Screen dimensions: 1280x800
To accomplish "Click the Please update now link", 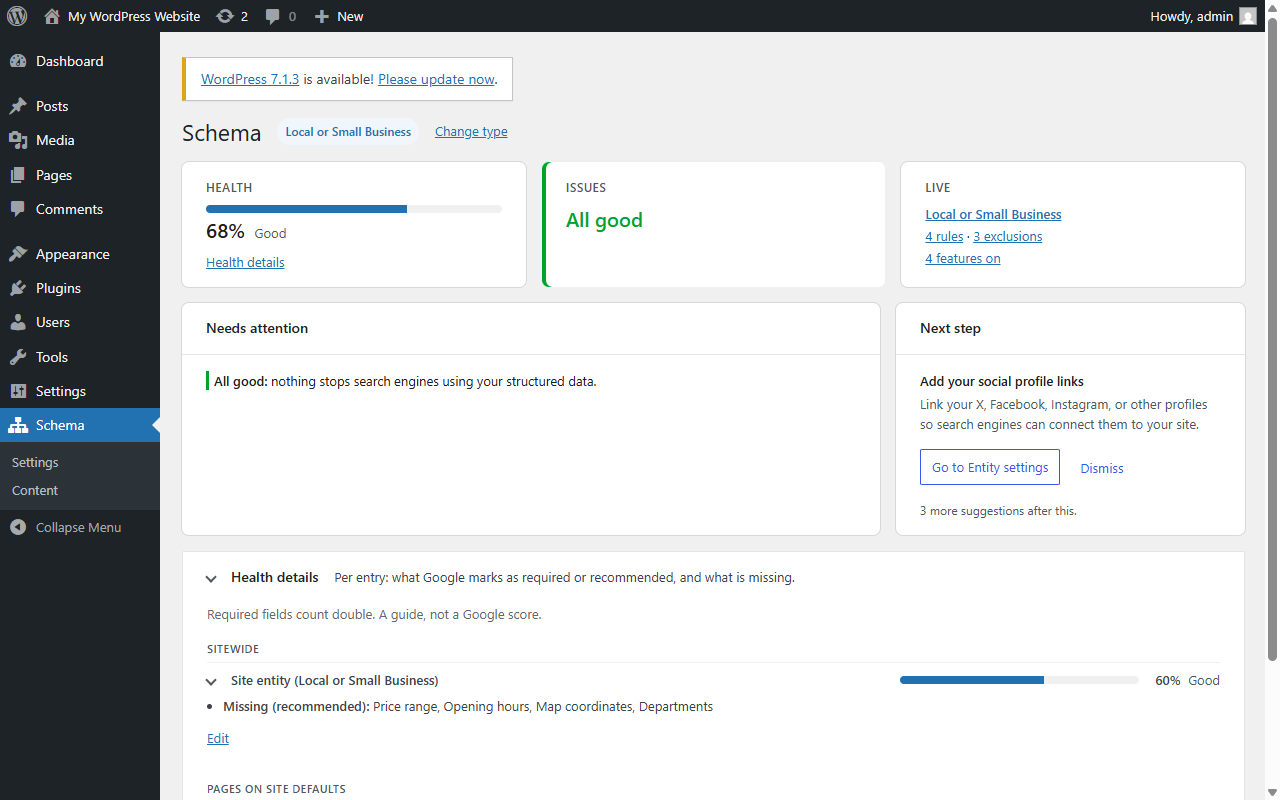I will coord(436,79).
